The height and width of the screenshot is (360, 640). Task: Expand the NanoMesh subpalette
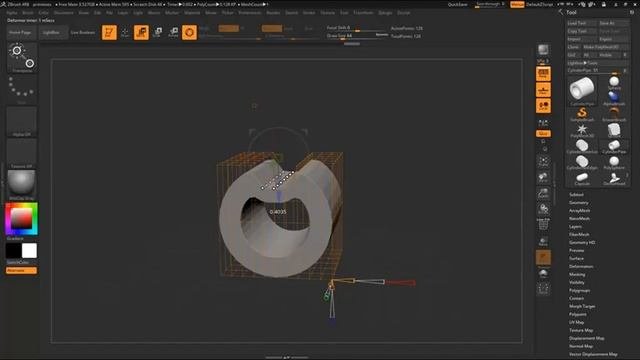(x=580, y=219)
